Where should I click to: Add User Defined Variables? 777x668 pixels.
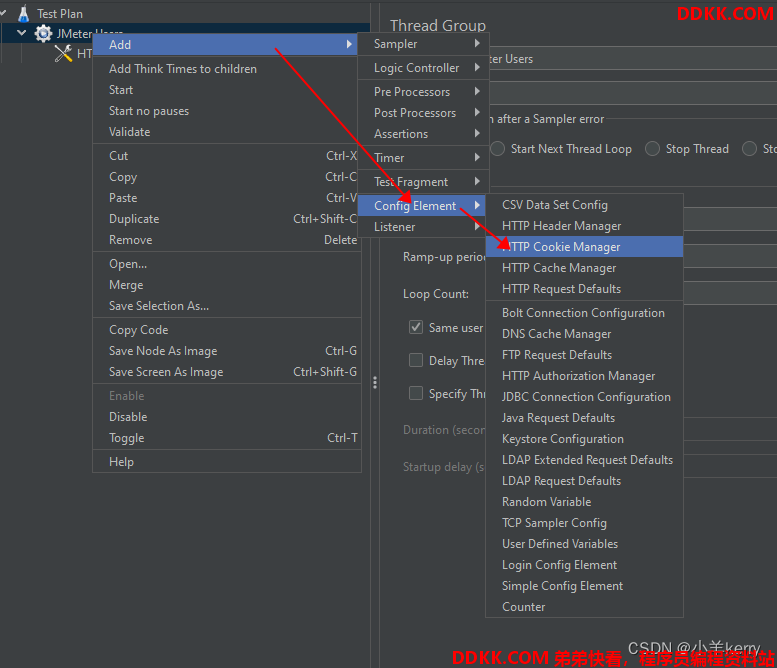(x=584, y=544)
